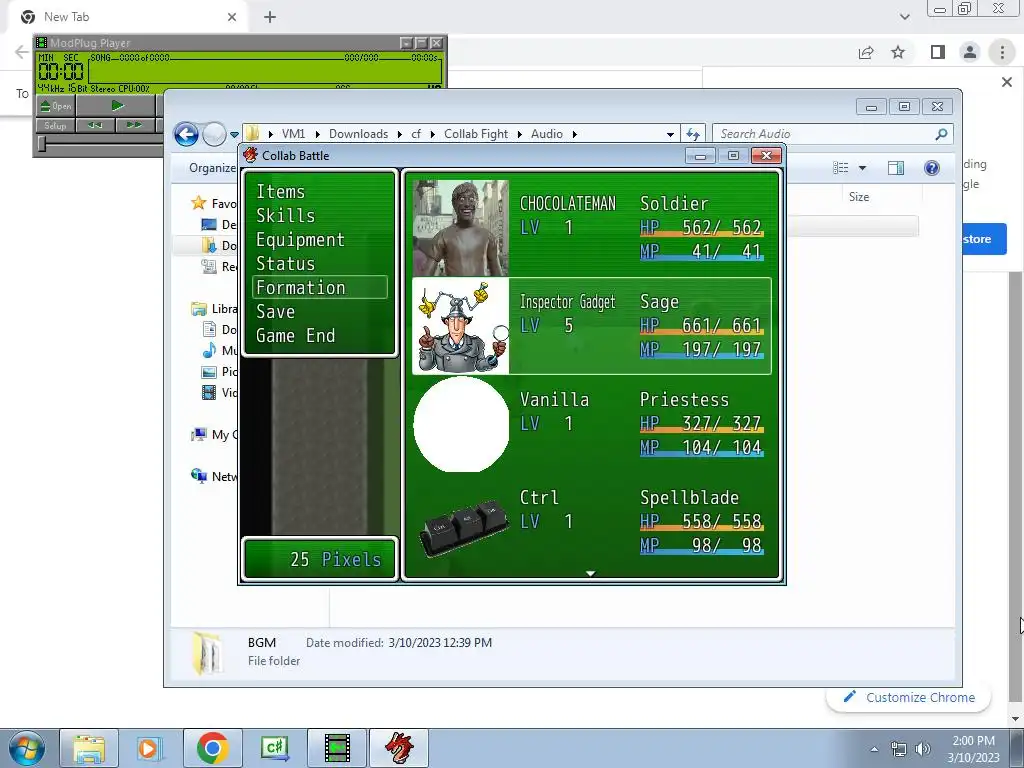
Task: Open Chrome's three-dot menu
Action: pyautogui.click(x=1002, y=52)
